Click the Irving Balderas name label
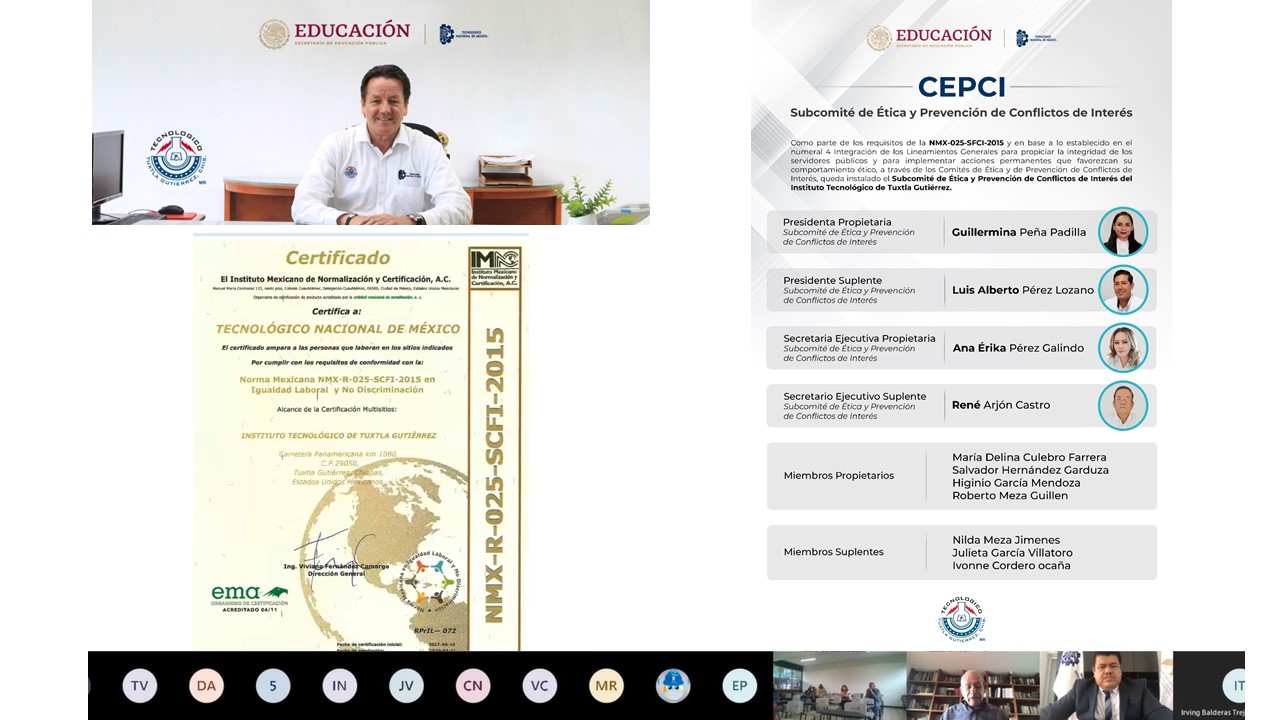Viewport: 1280px width, 720px height. [1212, 712]
